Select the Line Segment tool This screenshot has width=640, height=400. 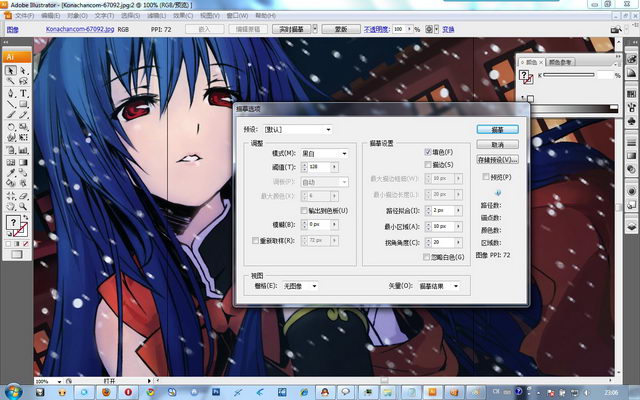[x=11, y=104]
